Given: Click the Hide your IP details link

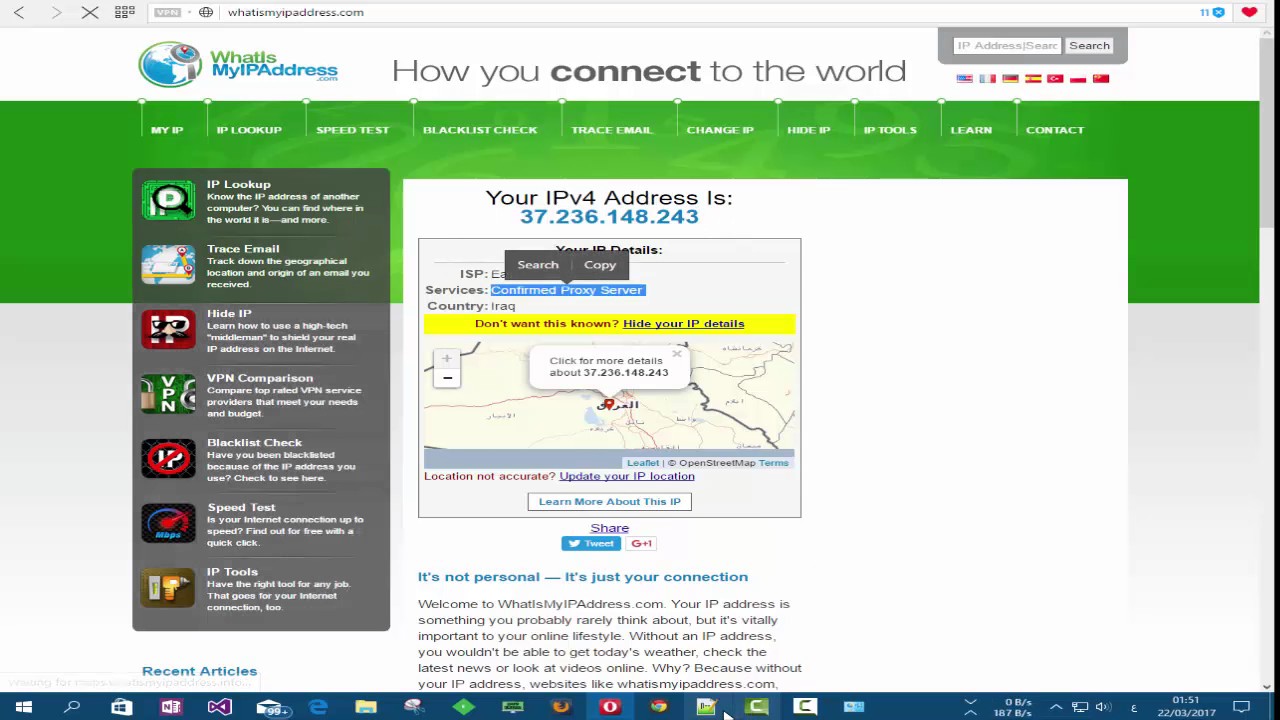Looking at the screenshot, I should click(x=684, y=324).
